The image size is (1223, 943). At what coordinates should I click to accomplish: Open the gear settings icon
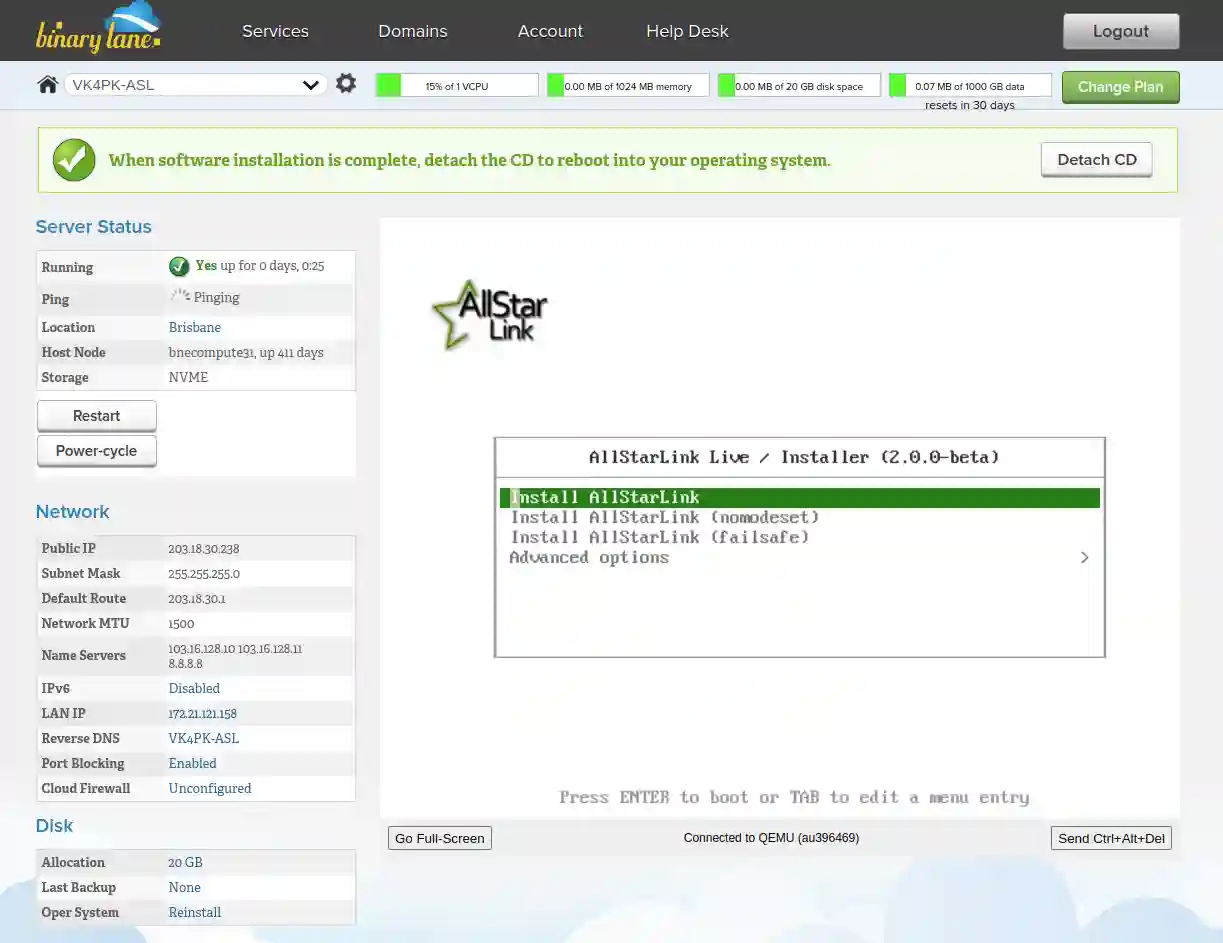coord(346,84)
